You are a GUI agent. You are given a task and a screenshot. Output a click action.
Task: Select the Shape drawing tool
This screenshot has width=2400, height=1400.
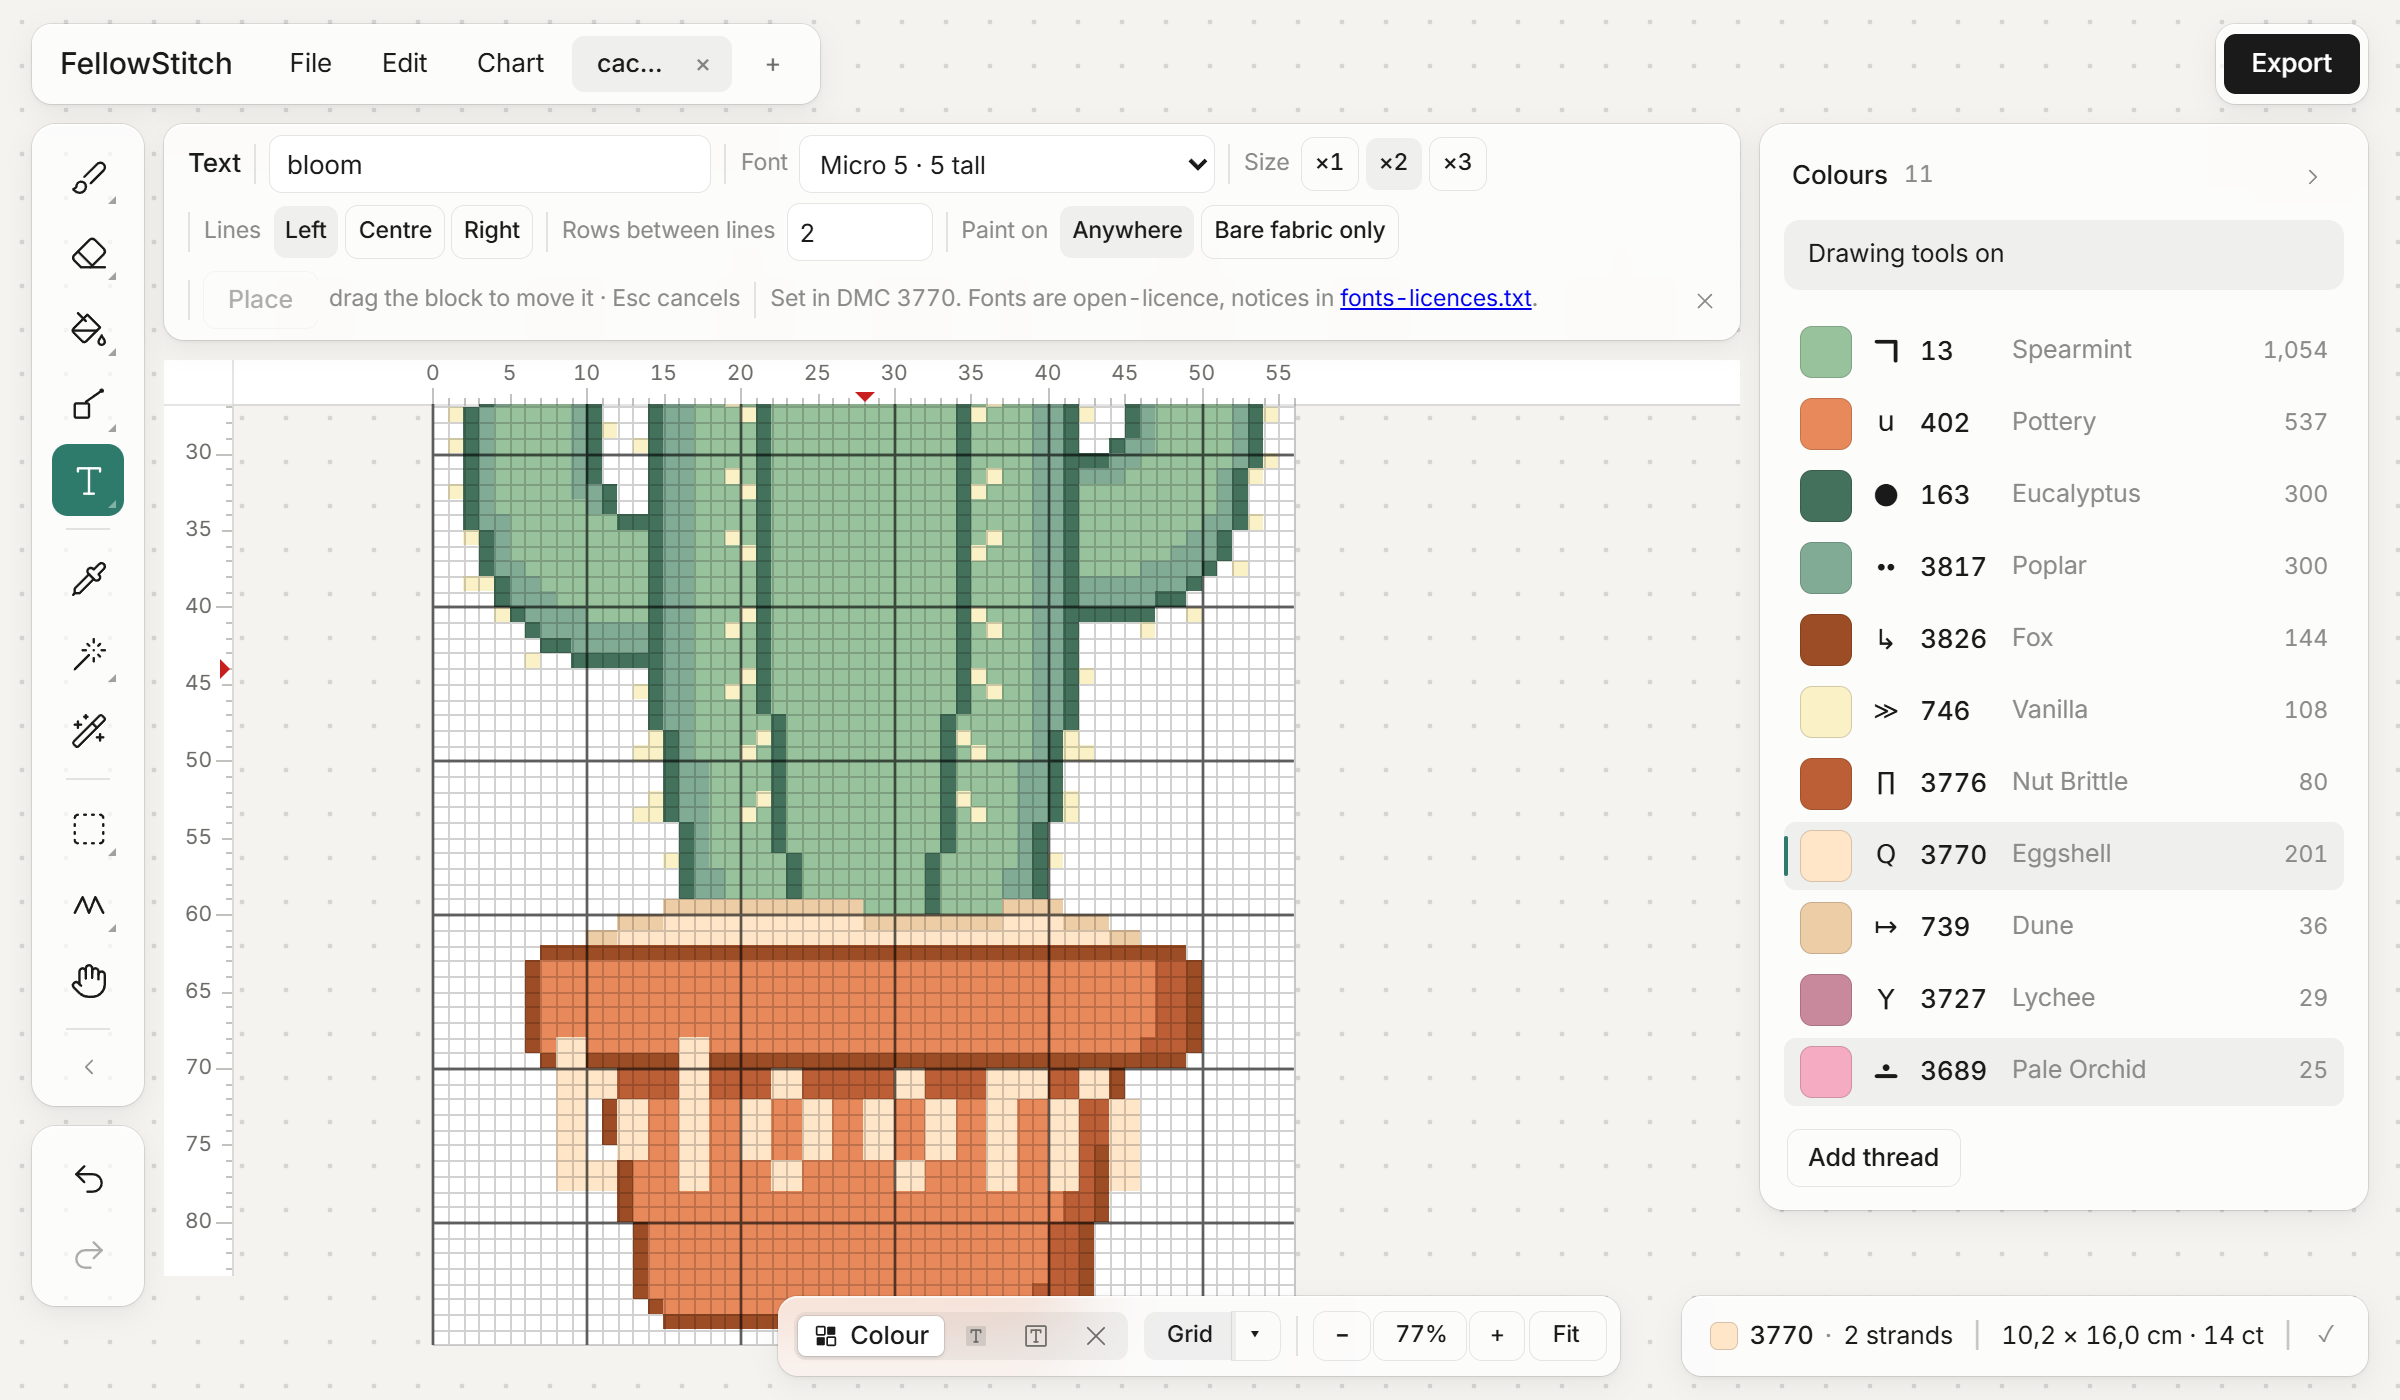(88, 404)
